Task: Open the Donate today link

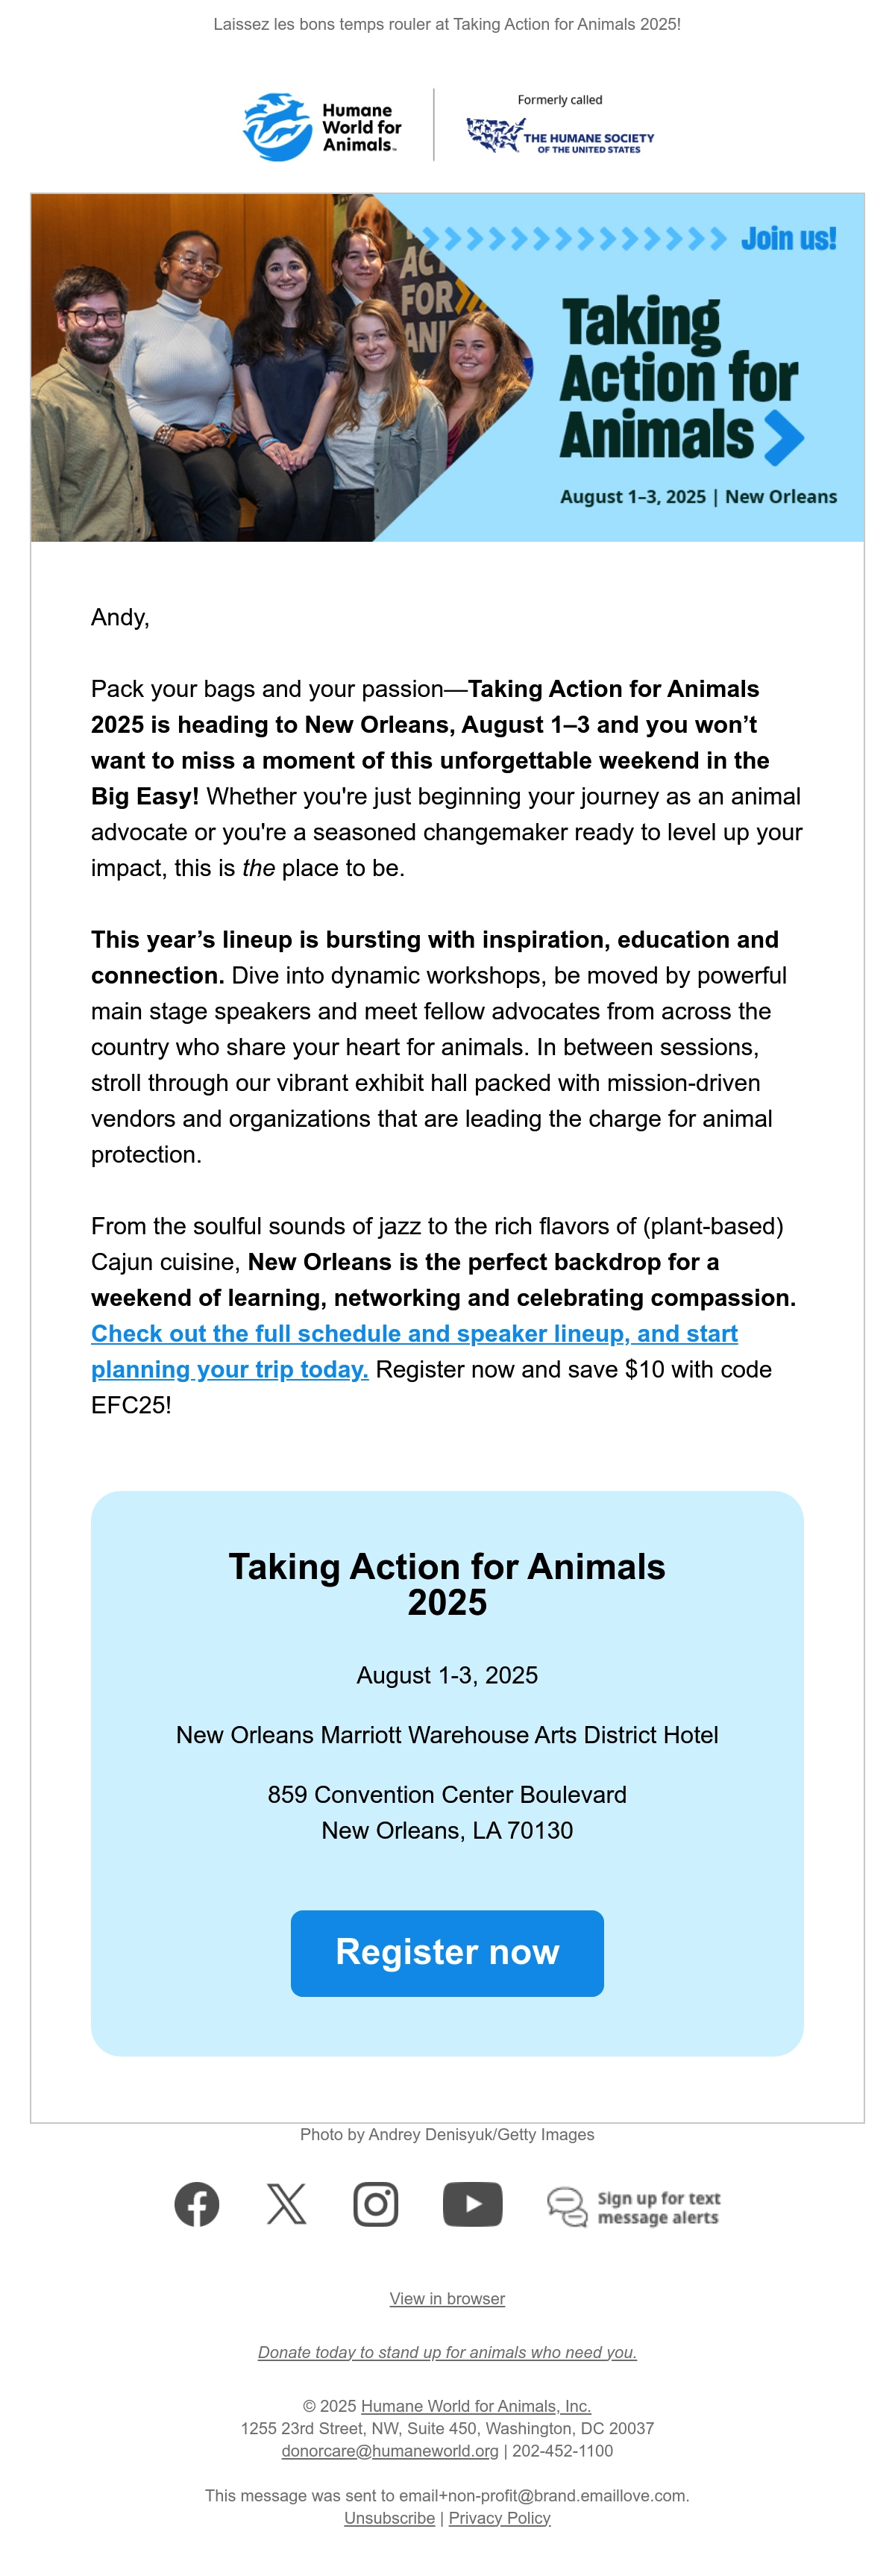Action: click(447, 2352)
